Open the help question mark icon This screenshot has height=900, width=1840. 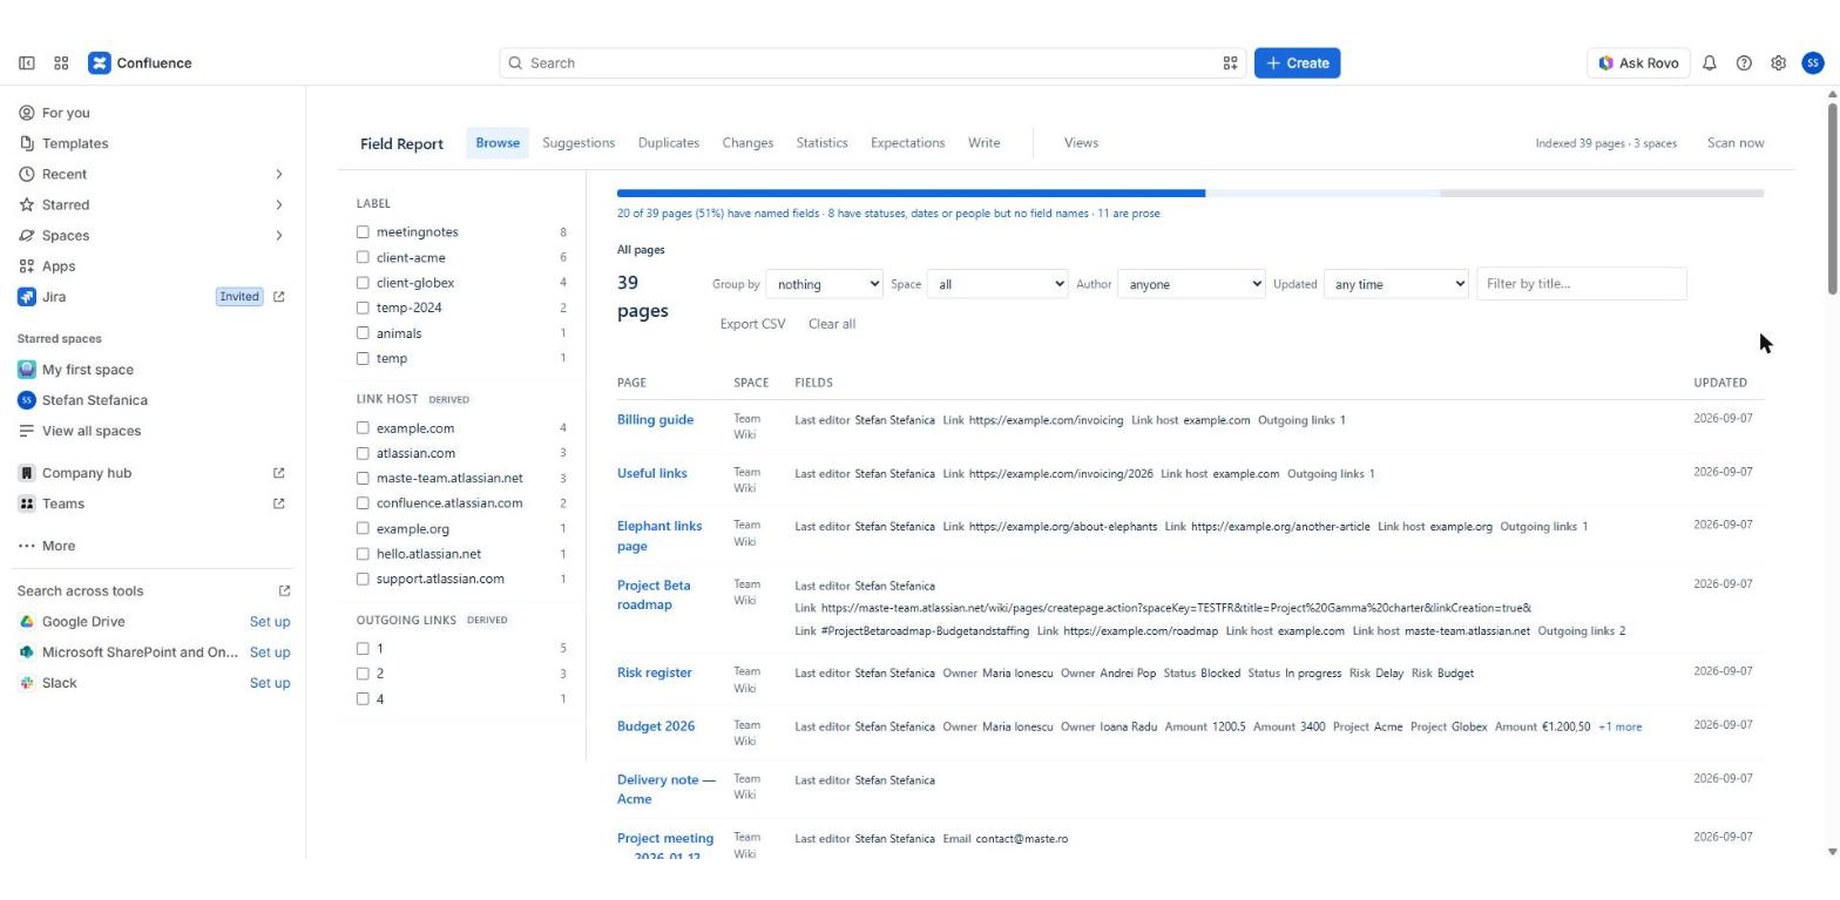click(x=1743, y=63)
